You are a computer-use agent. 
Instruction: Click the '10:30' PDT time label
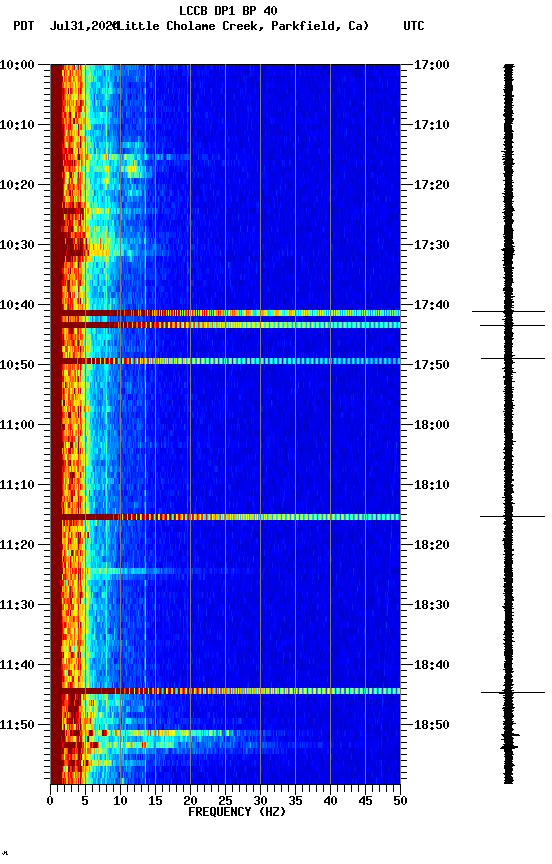[x=17, y=245]
